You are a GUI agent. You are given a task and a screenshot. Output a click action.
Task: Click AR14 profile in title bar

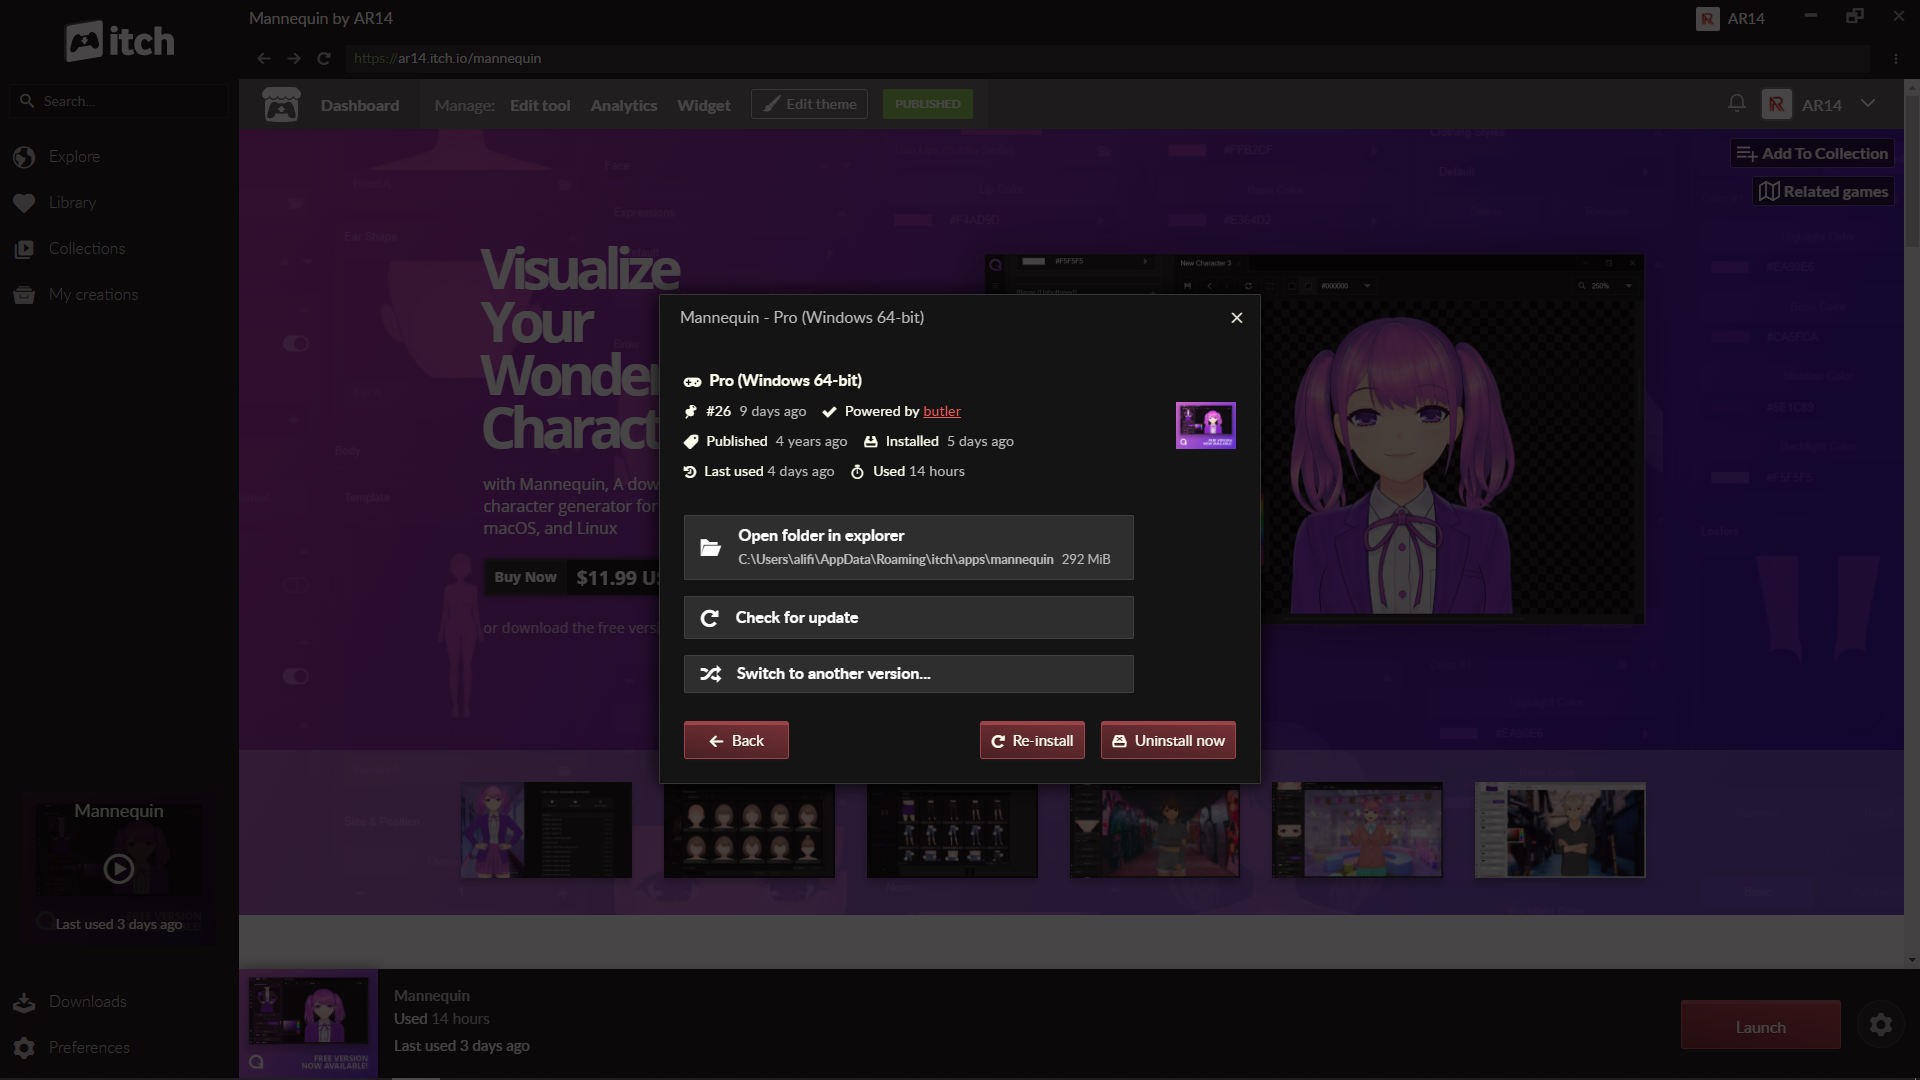[x=1730, y=18]
